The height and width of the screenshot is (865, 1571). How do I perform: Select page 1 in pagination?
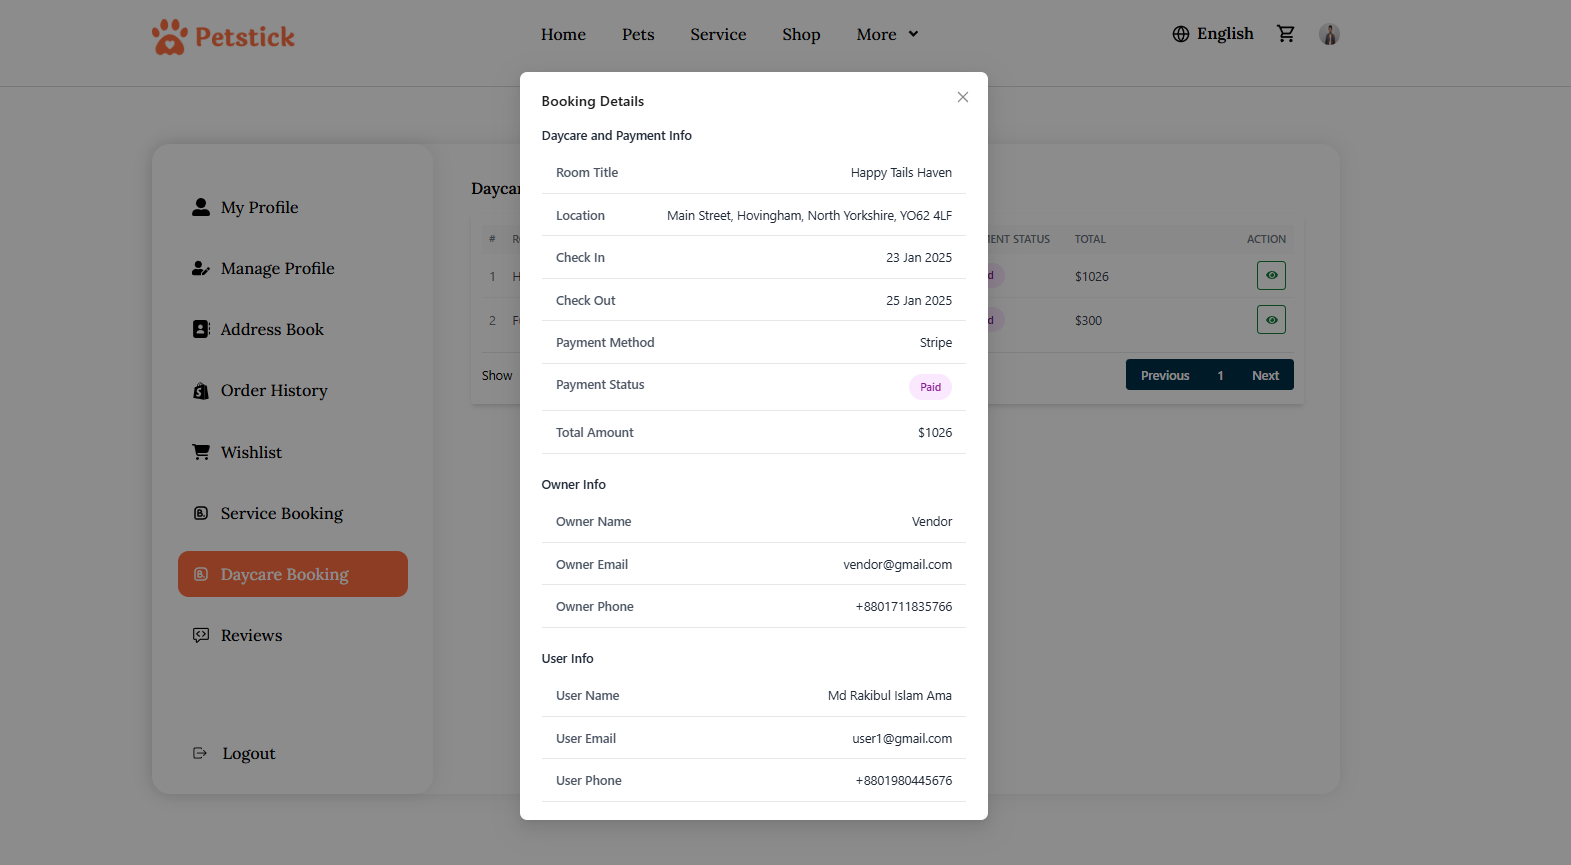[x=1220, y=375]
